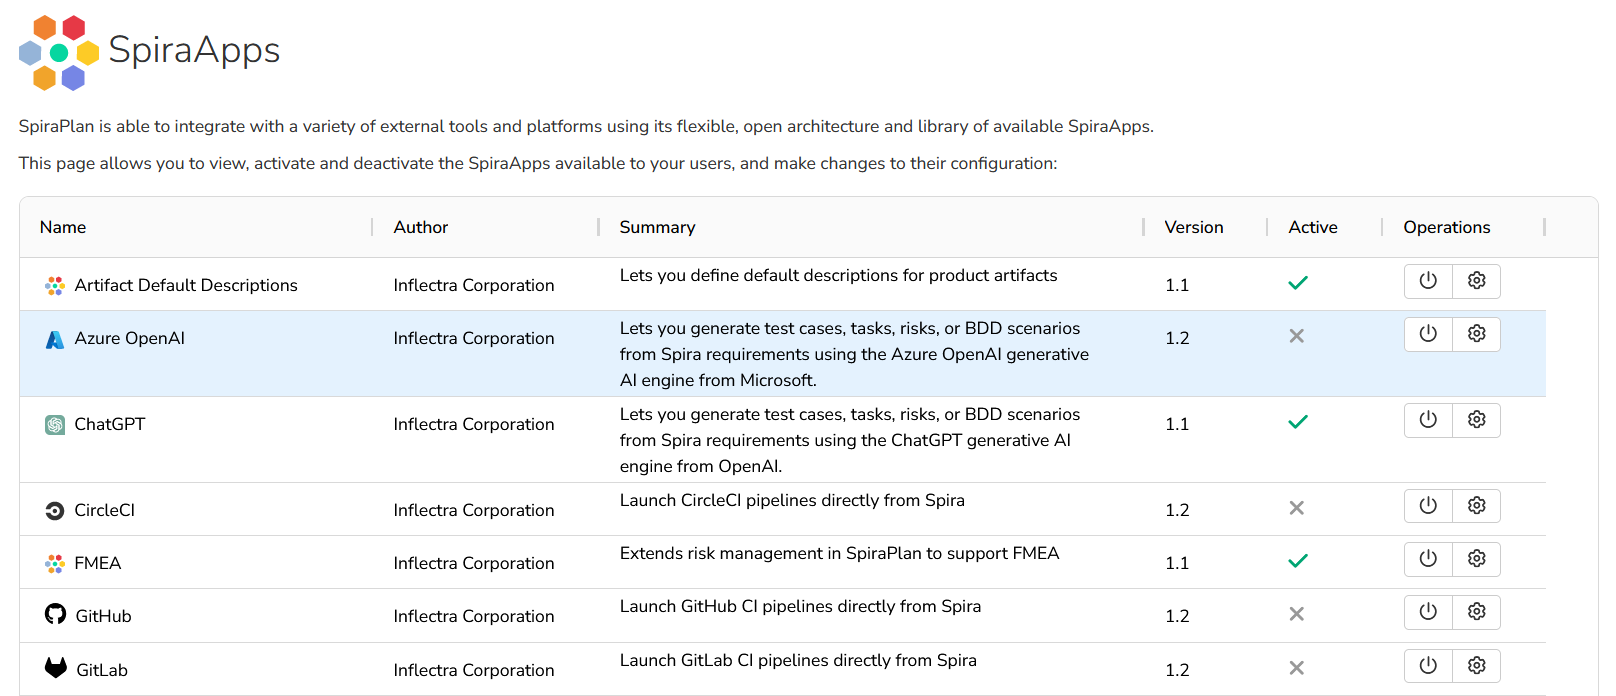This screenshot has width=1616, height=696.
Task: Click the Active column header
Action: 1312,228
